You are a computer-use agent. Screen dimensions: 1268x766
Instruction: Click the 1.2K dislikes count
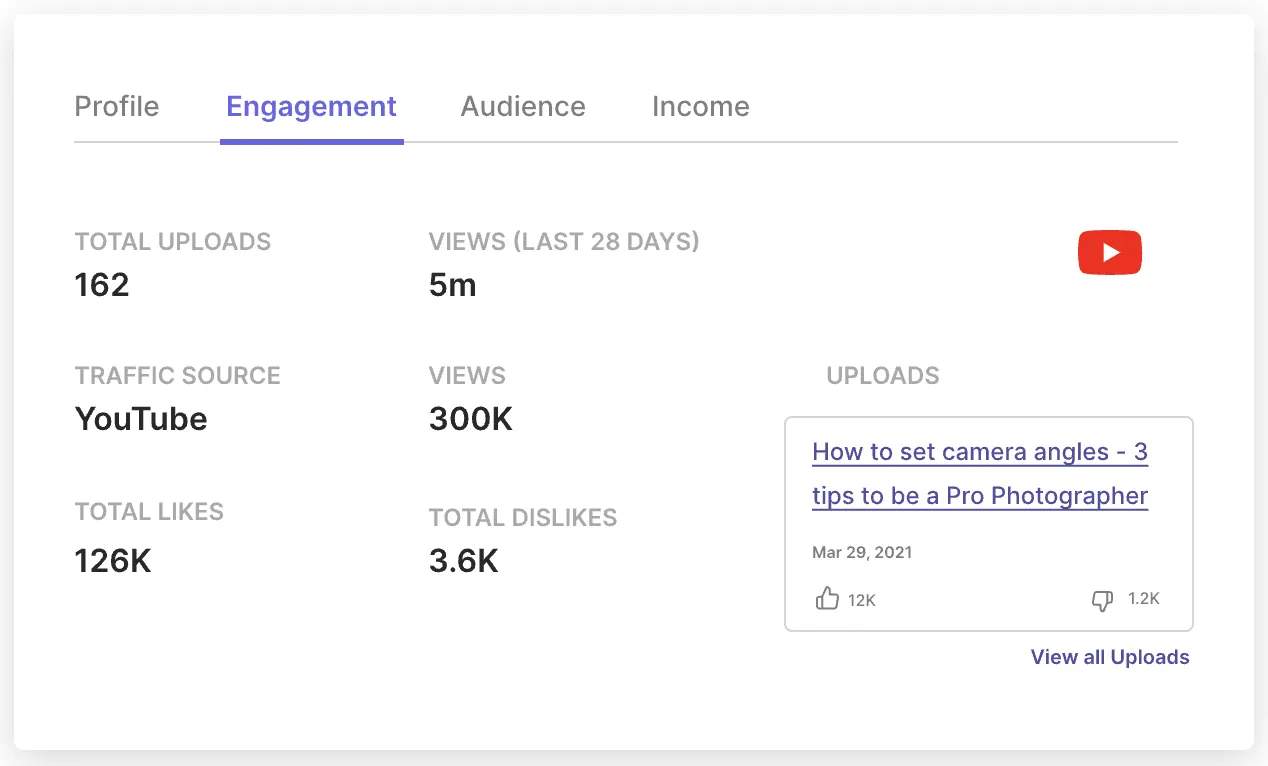1144,599
